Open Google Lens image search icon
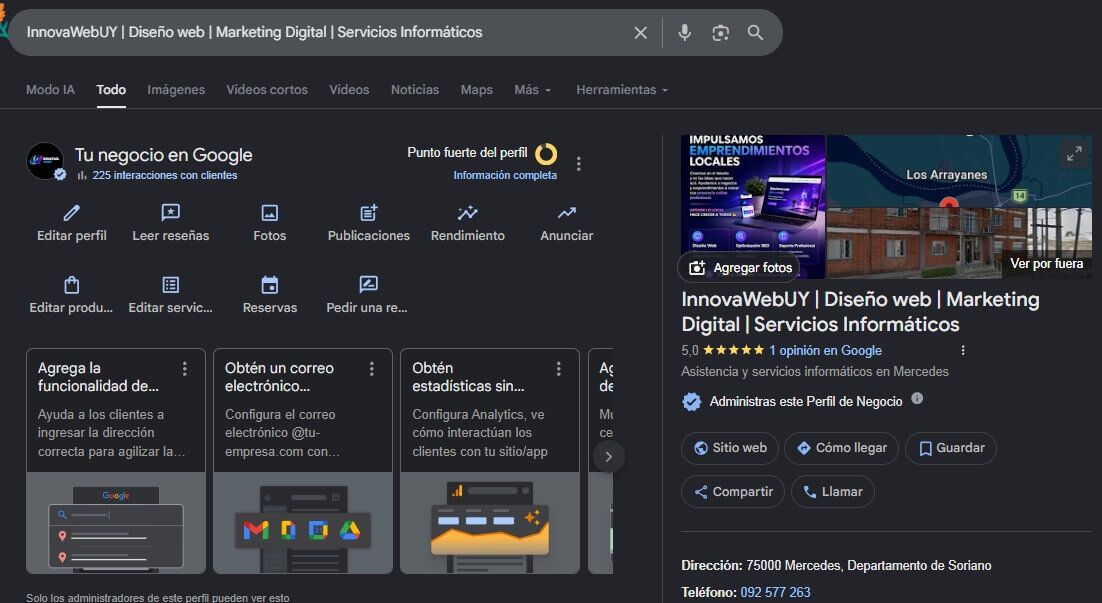This screenshot has width=1102, height=603. point(720,32)
